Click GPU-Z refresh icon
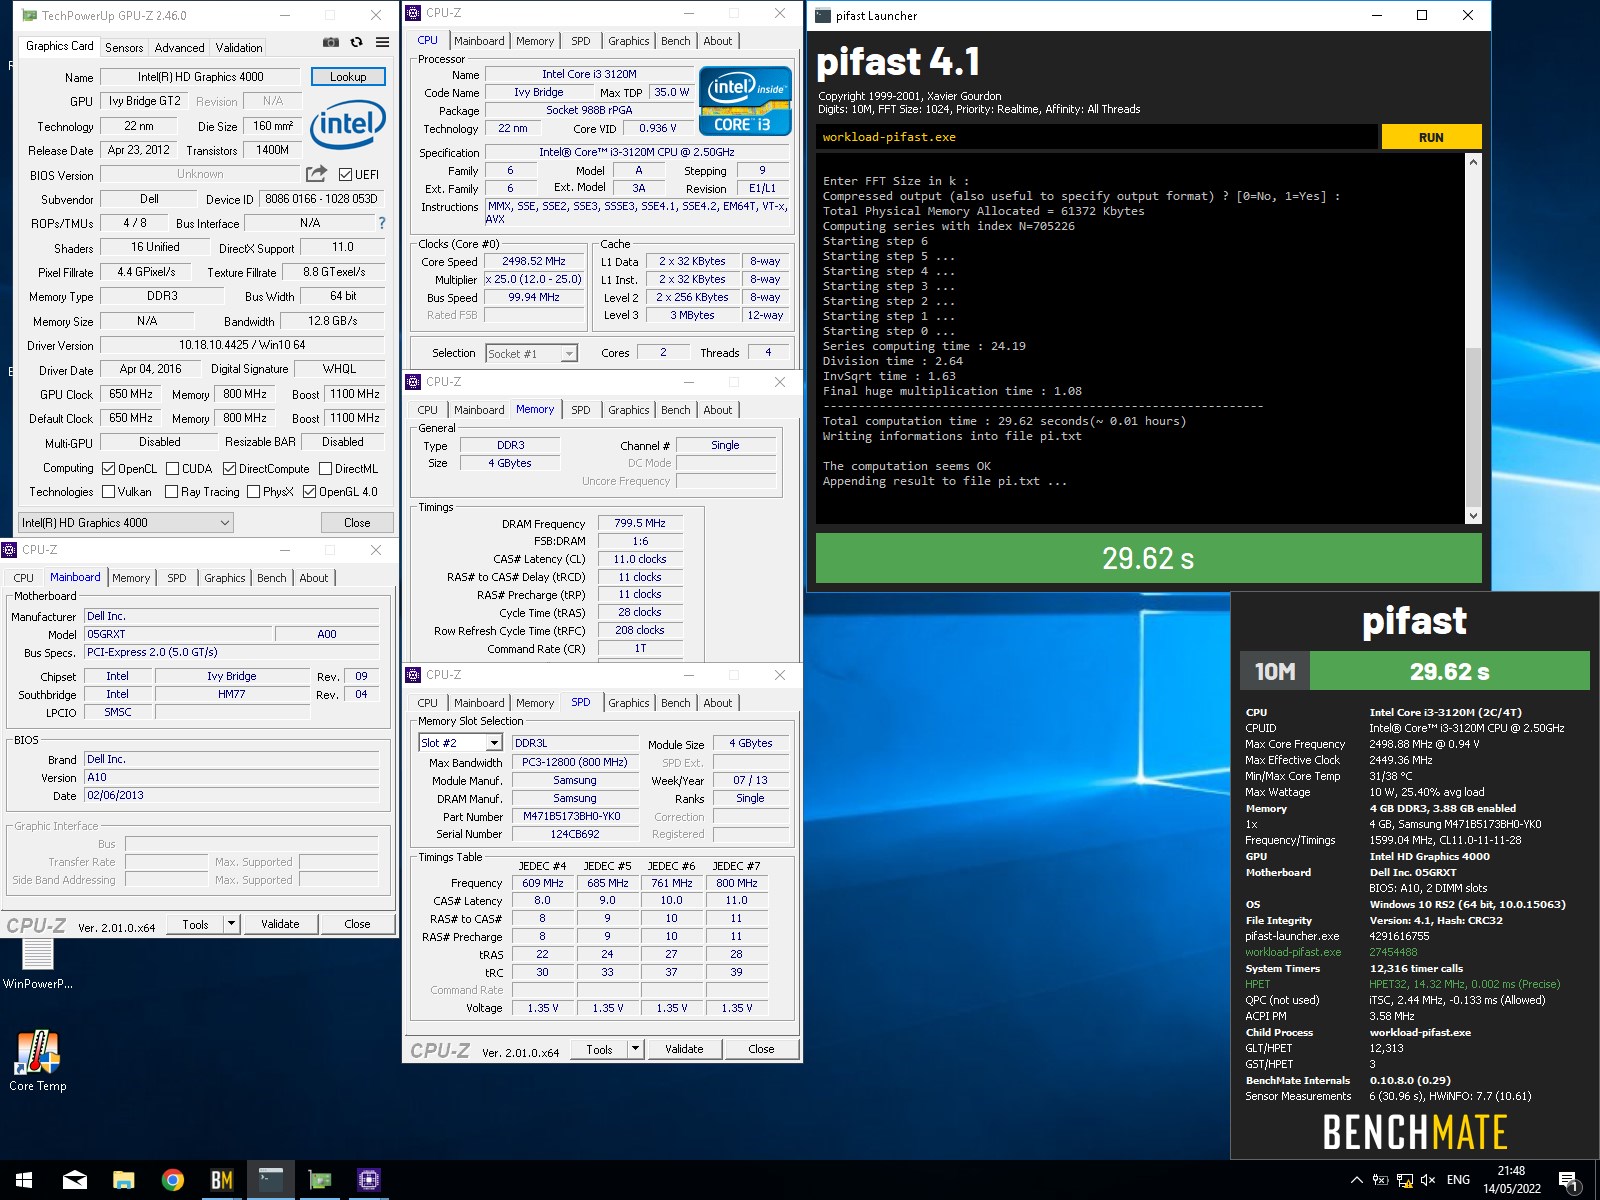Image resolution: width=1600 pixels, height=1200 pixels. (357, 42)
